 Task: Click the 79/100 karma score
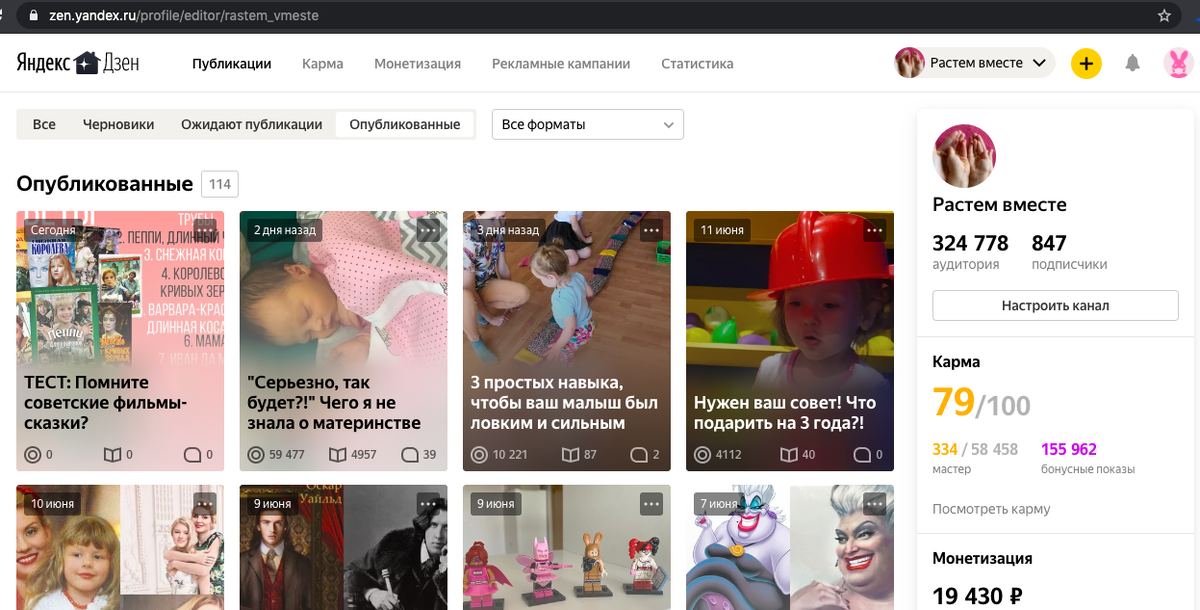point(981,402)
